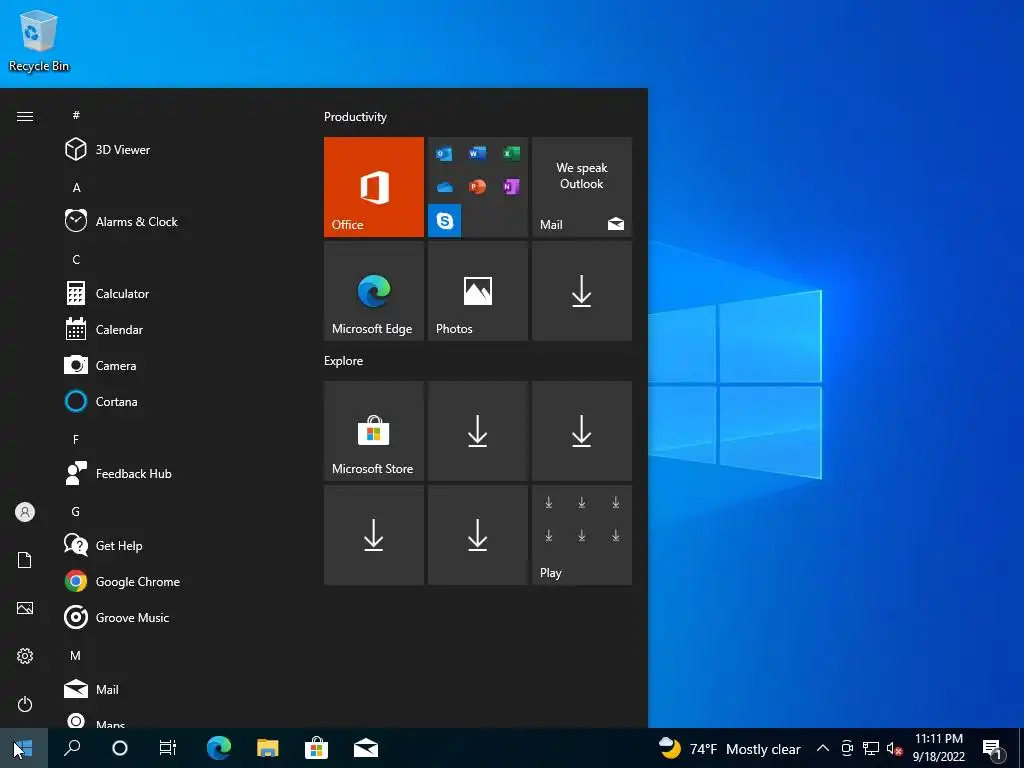
Task: Click the download tile beside Photos
Action: tap(582, 291)
